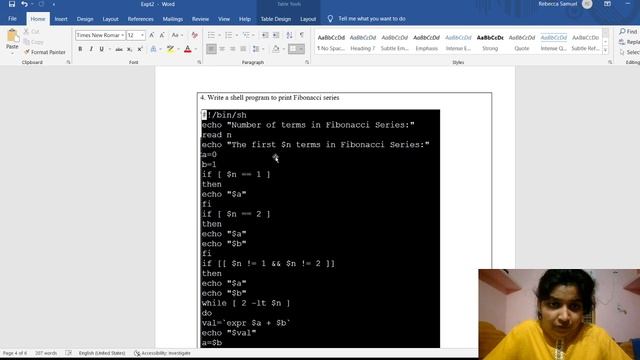The image size is (640, 360).
Task: Click the Text Effects icon
Action: pyautogui.click(x=153, y=49)
